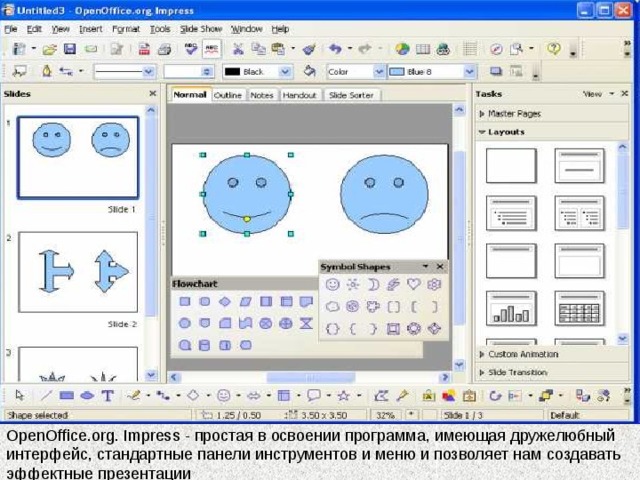This screenshot has width=640, height=480.
Task: Copy the selection using the Copy icon
Action: [258, 49]
